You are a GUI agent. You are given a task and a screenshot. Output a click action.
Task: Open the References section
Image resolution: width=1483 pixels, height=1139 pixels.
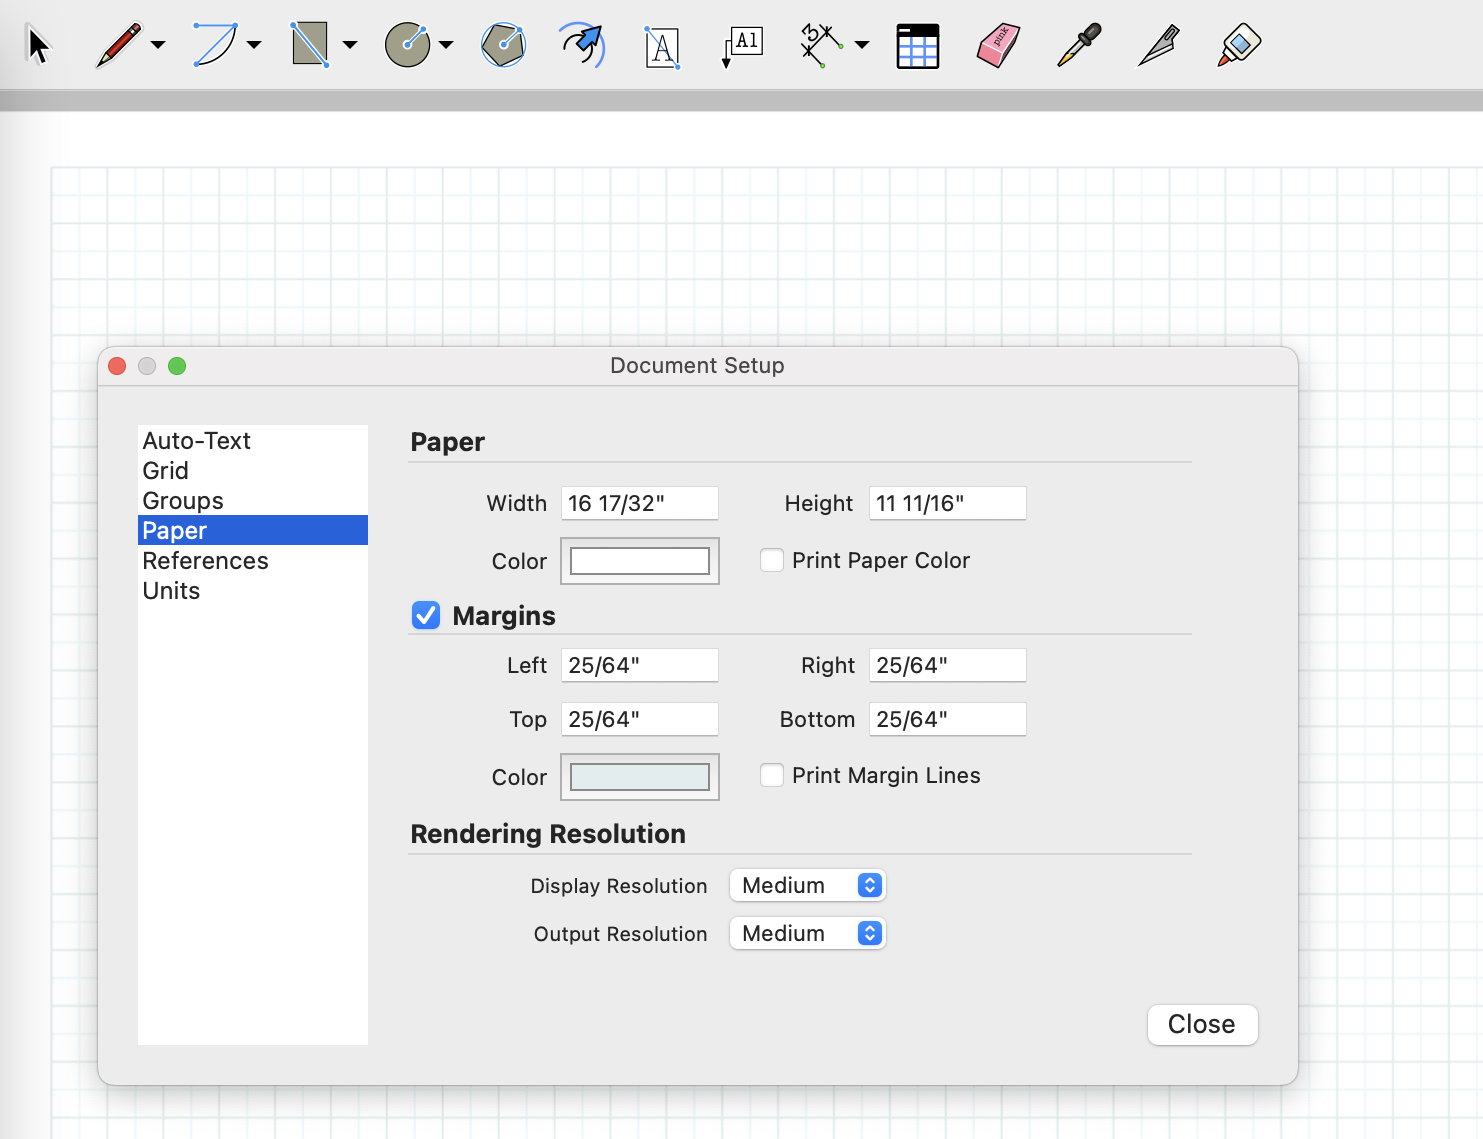coord(205,561)
